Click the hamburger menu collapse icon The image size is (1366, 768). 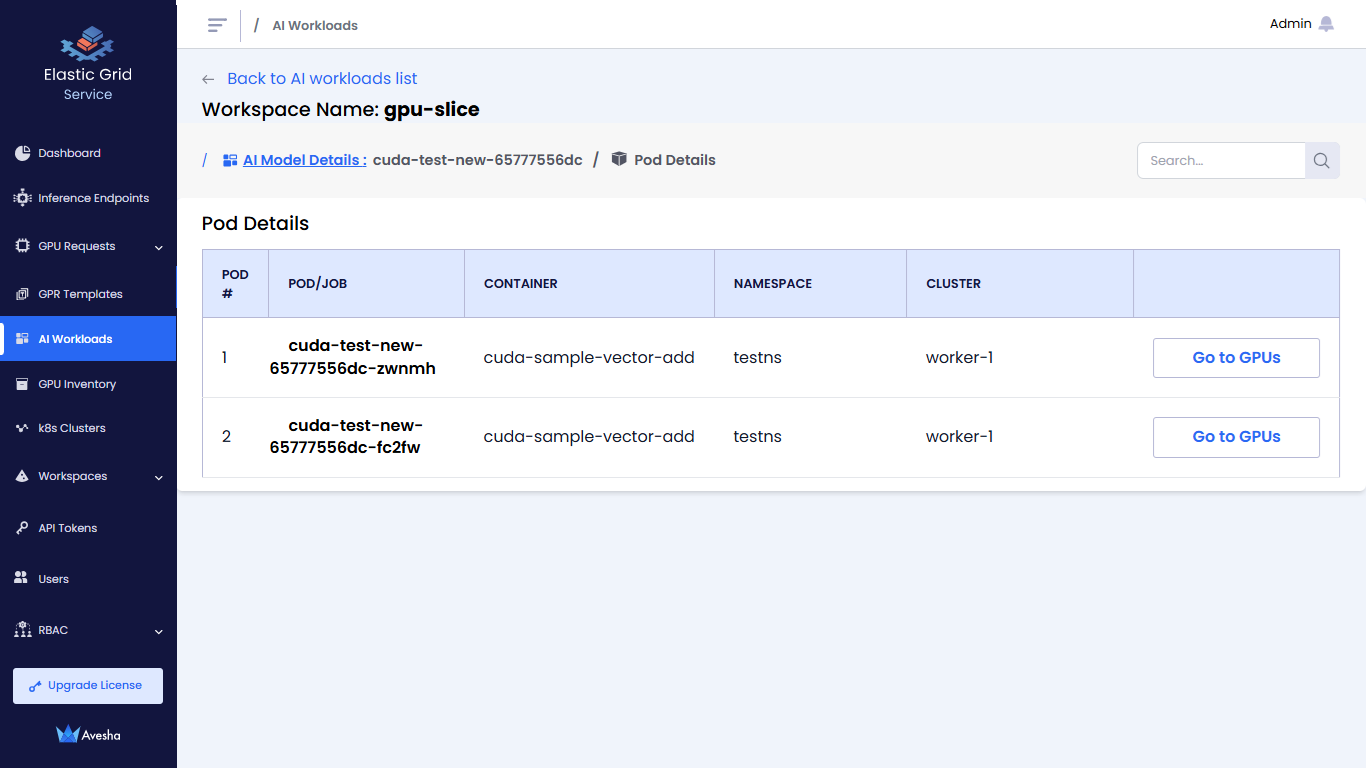tap(217, 25)
